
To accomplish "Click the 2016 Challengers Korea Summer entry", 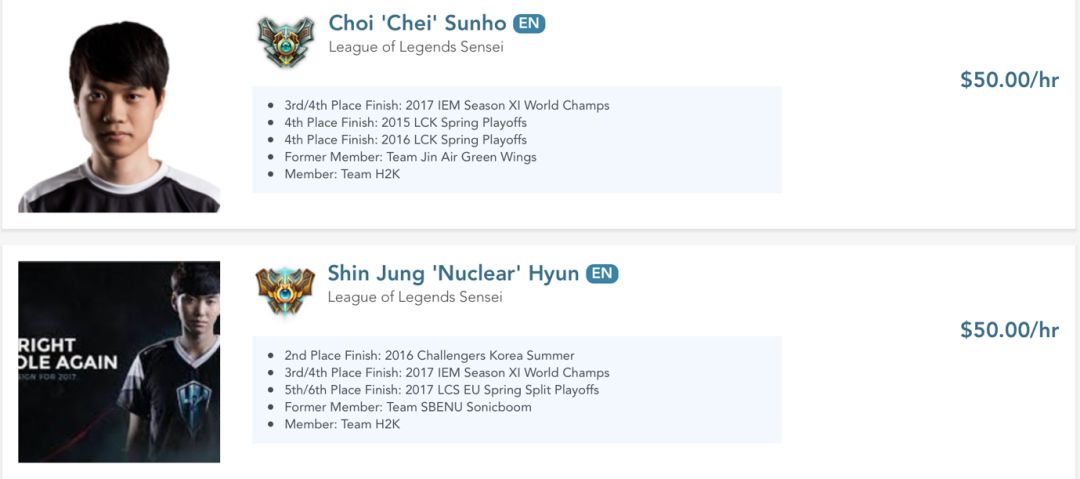I will coord(429,355).
